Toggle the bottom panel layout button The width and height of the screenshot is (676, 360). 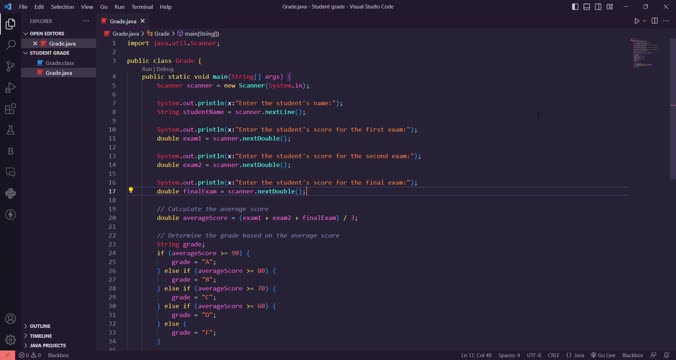(x=587, y=7)
